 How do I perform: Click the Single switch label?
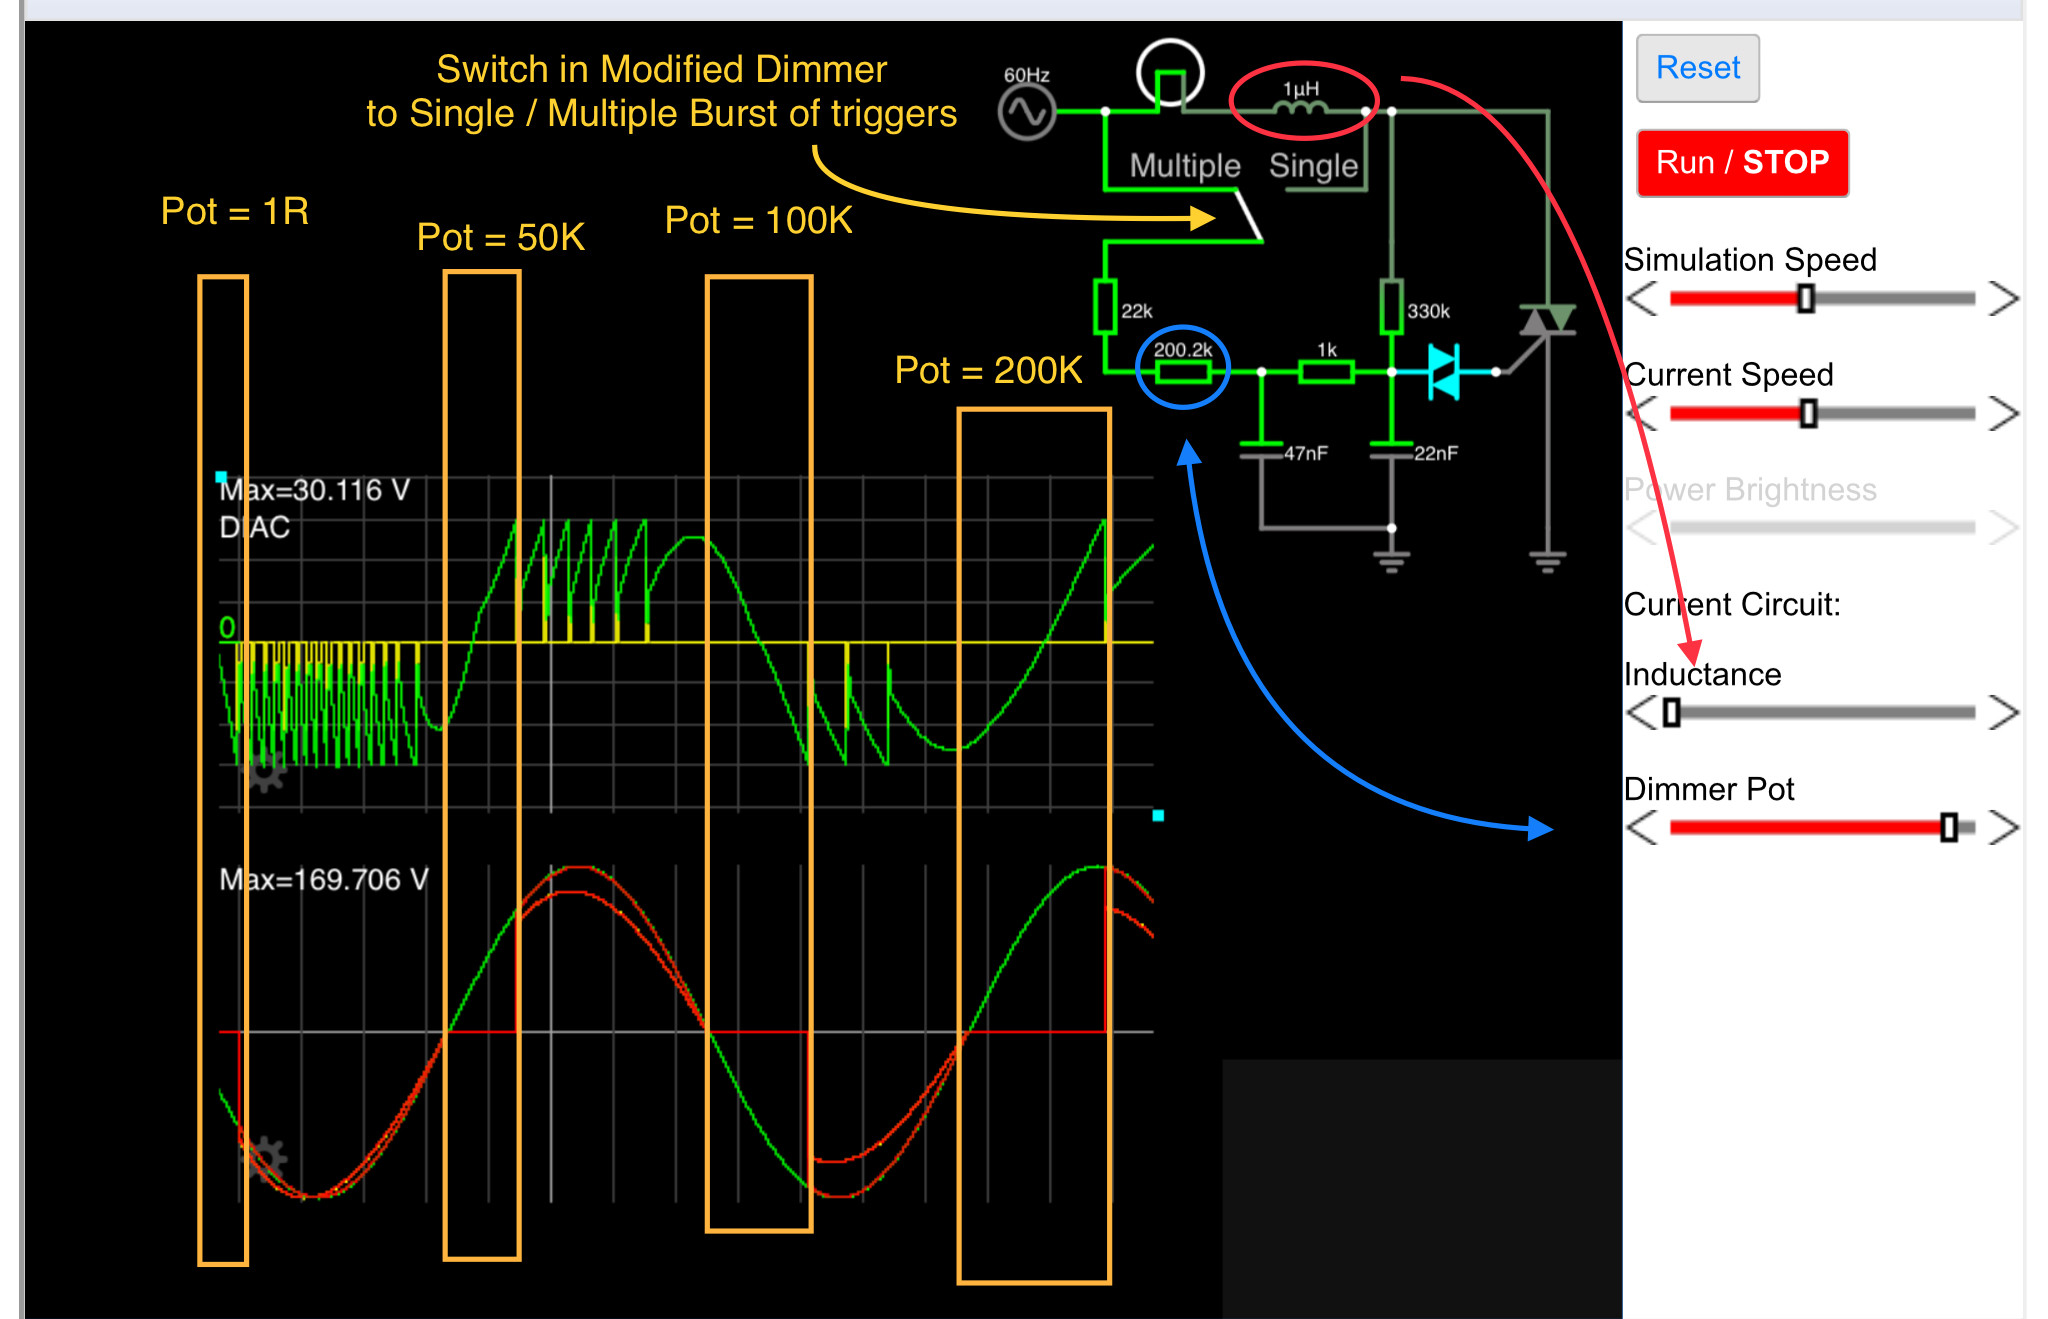tap(1313, 166)
